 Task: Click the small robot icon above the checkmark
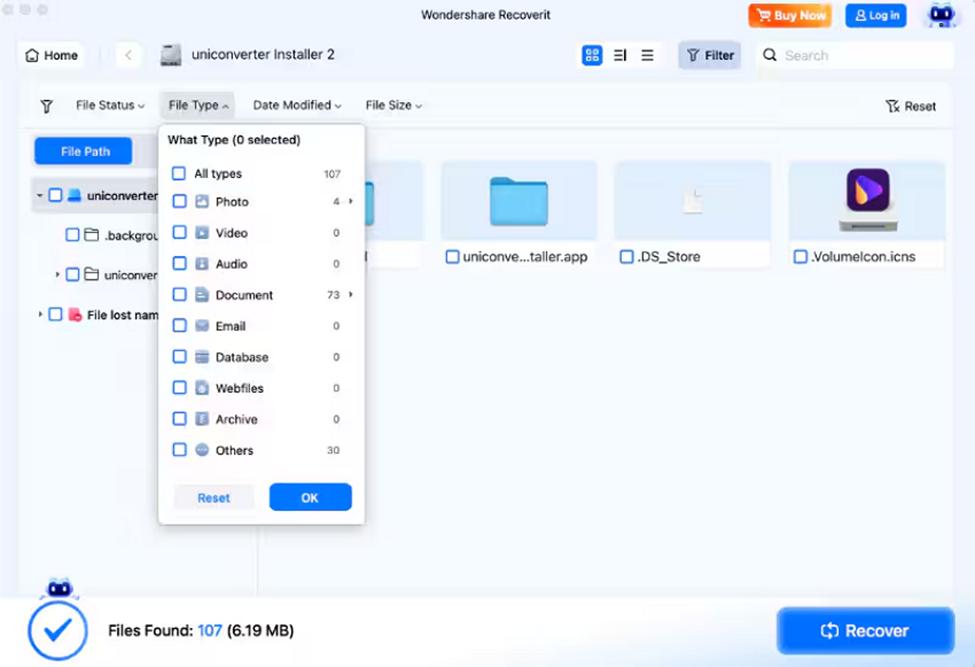point(60,588)
